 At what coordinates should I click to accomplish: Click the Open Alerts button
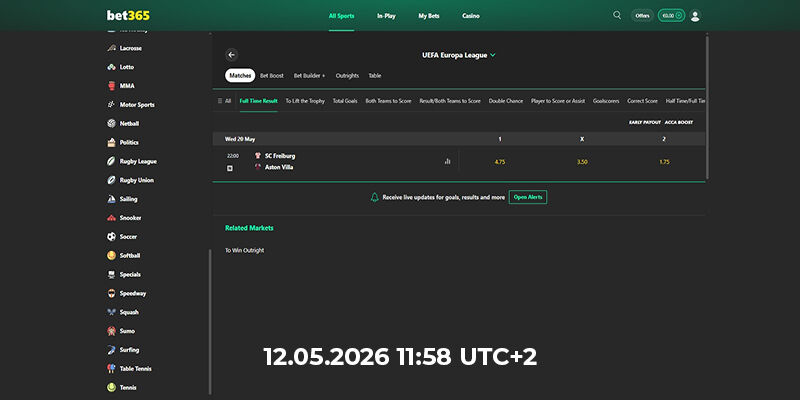528,197
